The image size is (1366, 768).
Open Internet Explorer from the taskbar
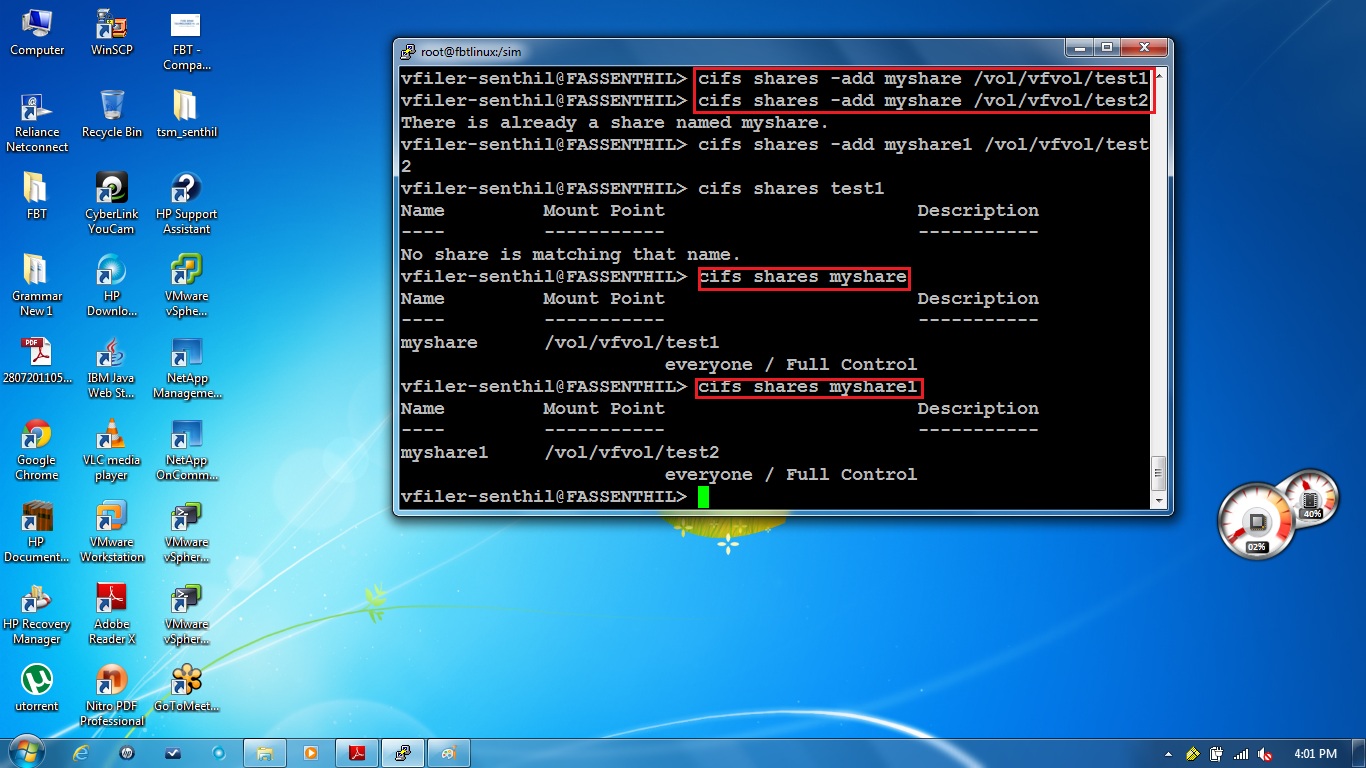pos(80,753)
